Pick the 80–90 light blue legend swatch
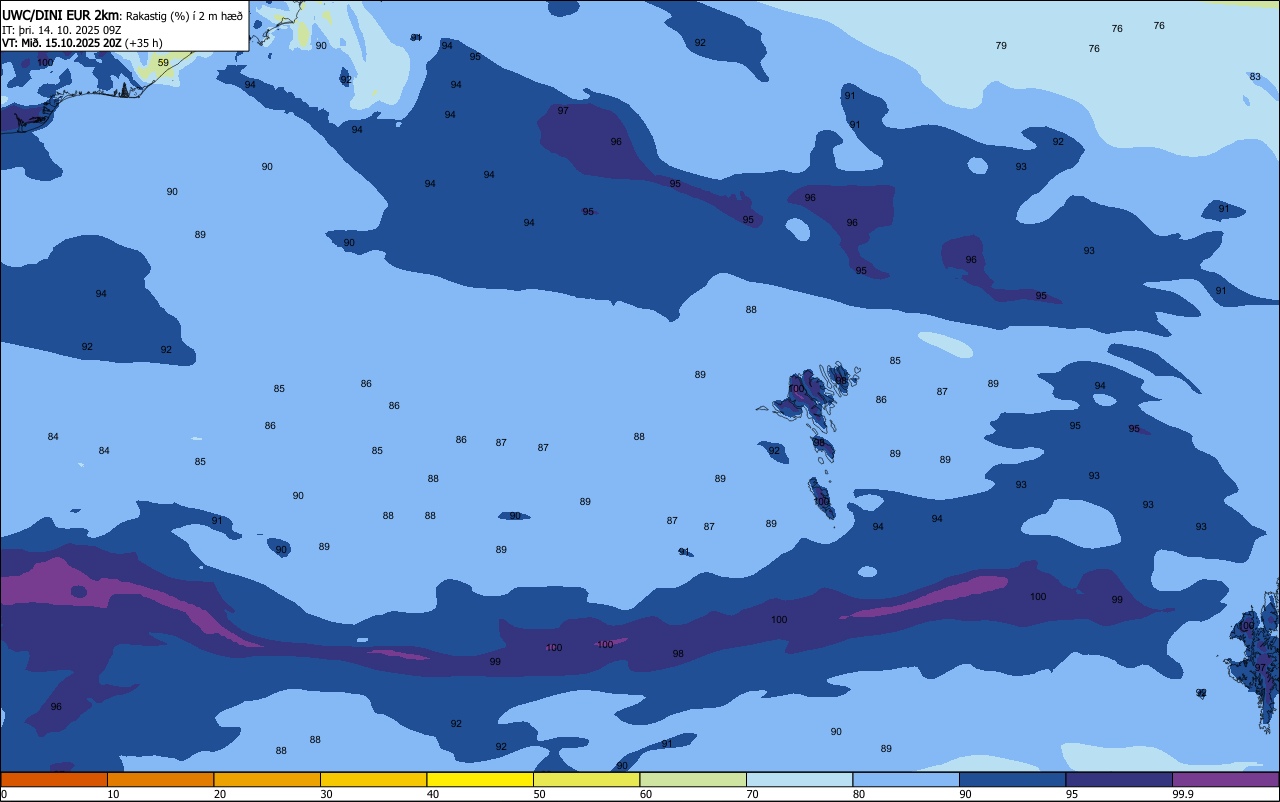The height and width of the screenshot is (802, 1280). point(906,779)
